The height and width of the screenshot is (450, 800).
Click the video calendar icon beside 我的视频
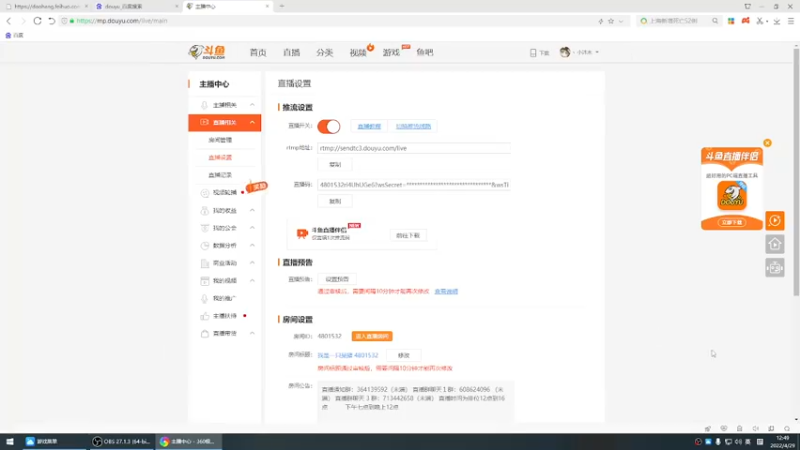[205, 281]
